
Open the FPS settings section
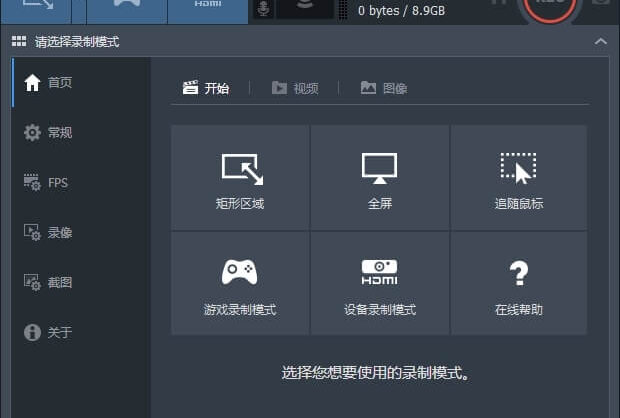pos(81,183)
